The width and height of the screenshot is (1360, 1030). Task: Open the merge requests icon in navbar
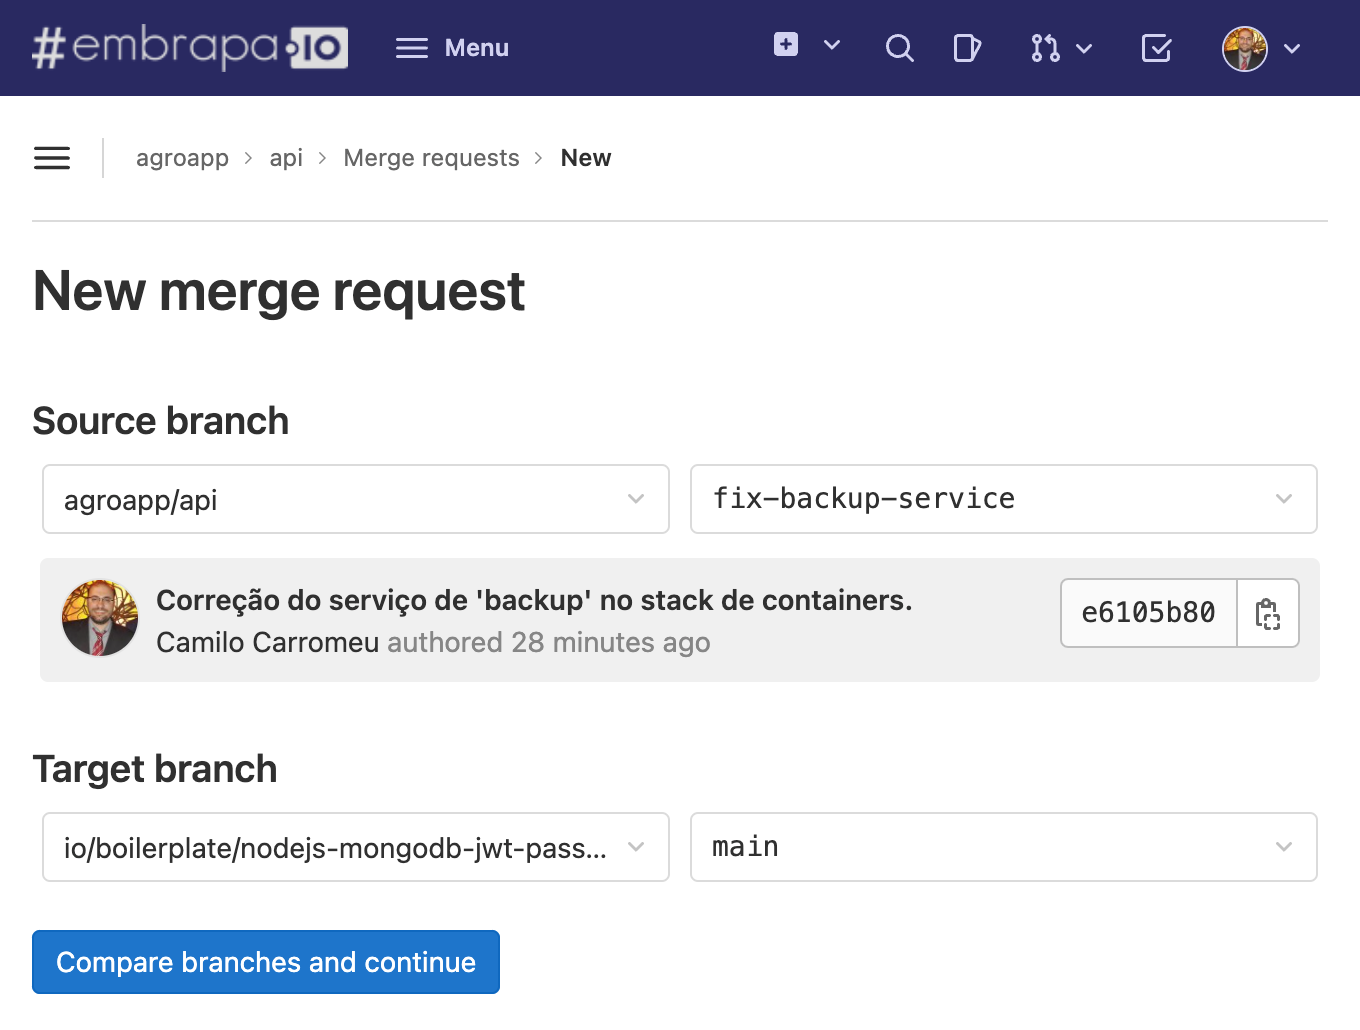coord(1045,48)
